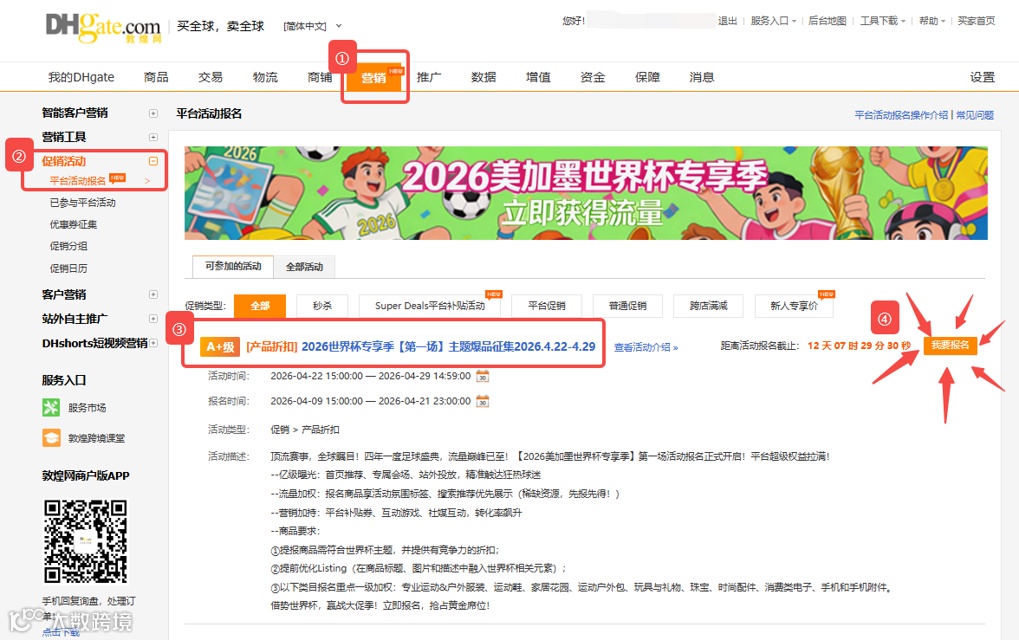
Task: Open the 工具下载 dropdown
Action: coord(883,21)
